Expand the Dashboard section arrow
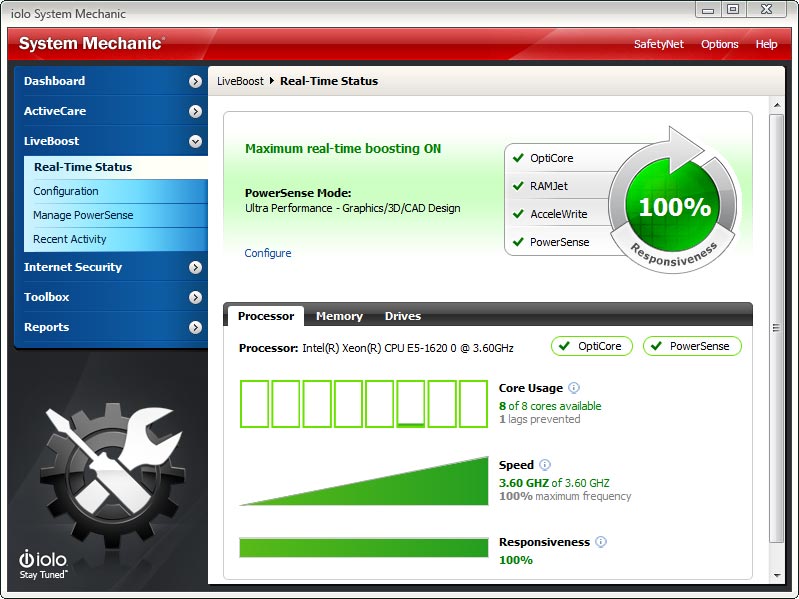This screenshot has width=799, height=599. coord(195,81)
